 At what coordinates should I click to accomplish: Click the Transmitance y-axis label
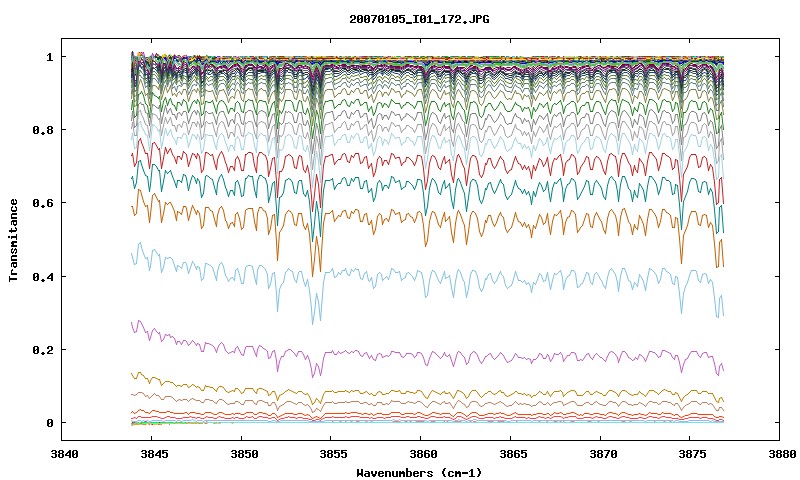[14, 240]
